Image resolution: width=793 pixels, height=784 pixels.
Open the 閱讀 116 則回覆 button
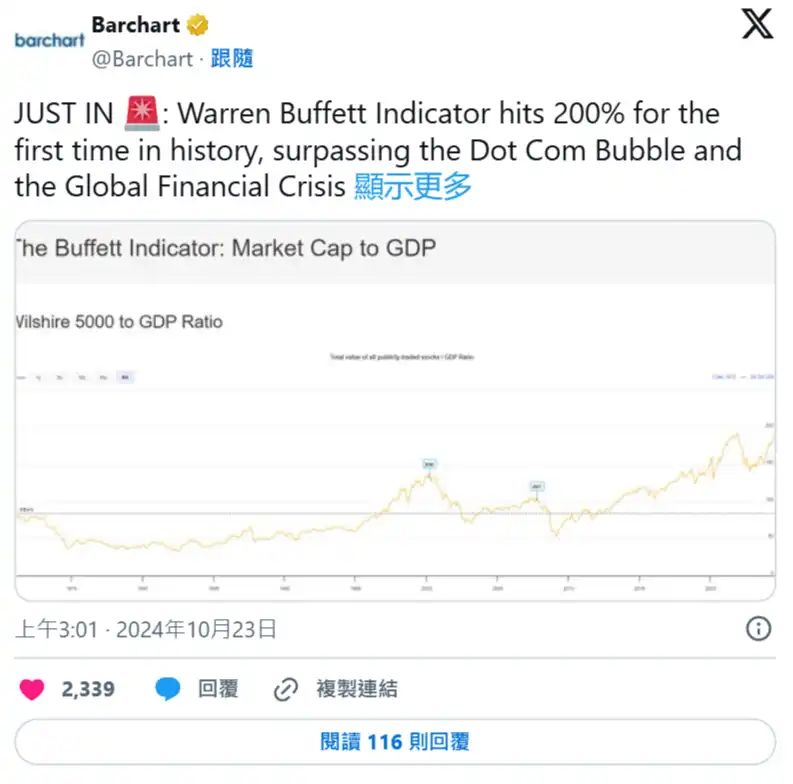[395, 742]
